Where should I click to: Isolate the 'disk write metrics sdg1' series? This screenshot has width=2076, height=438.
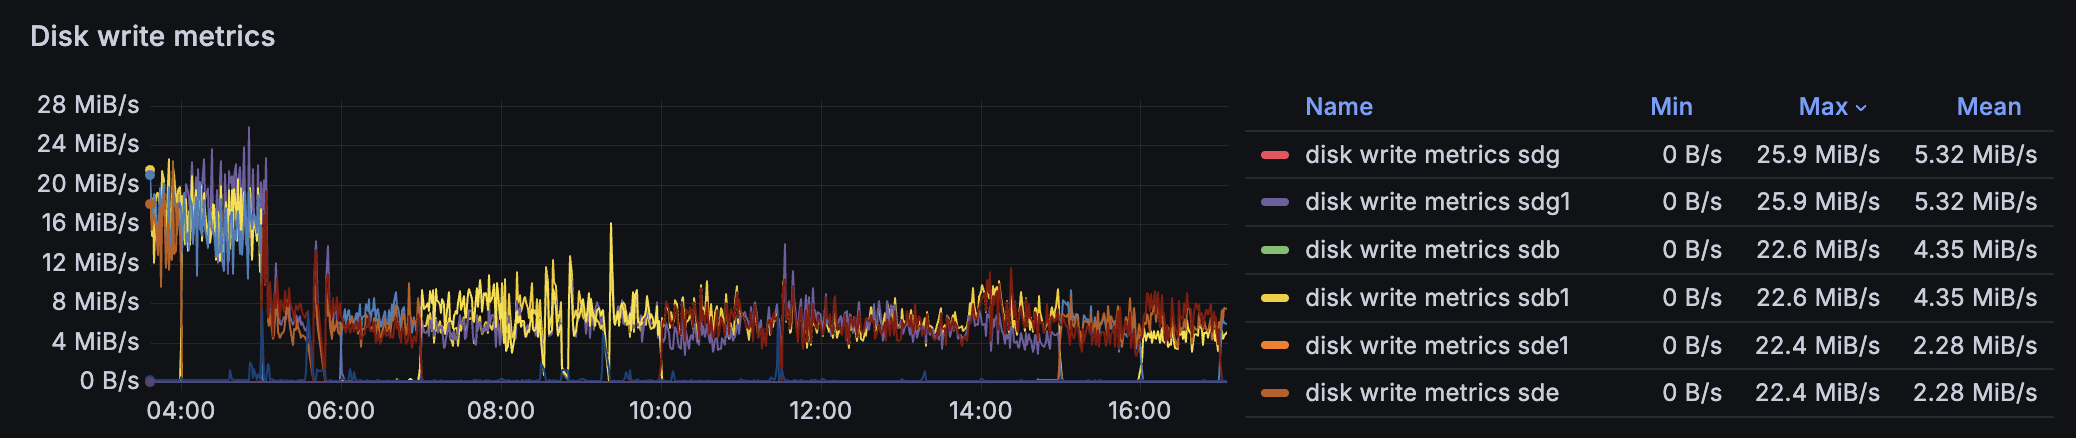1437,202
